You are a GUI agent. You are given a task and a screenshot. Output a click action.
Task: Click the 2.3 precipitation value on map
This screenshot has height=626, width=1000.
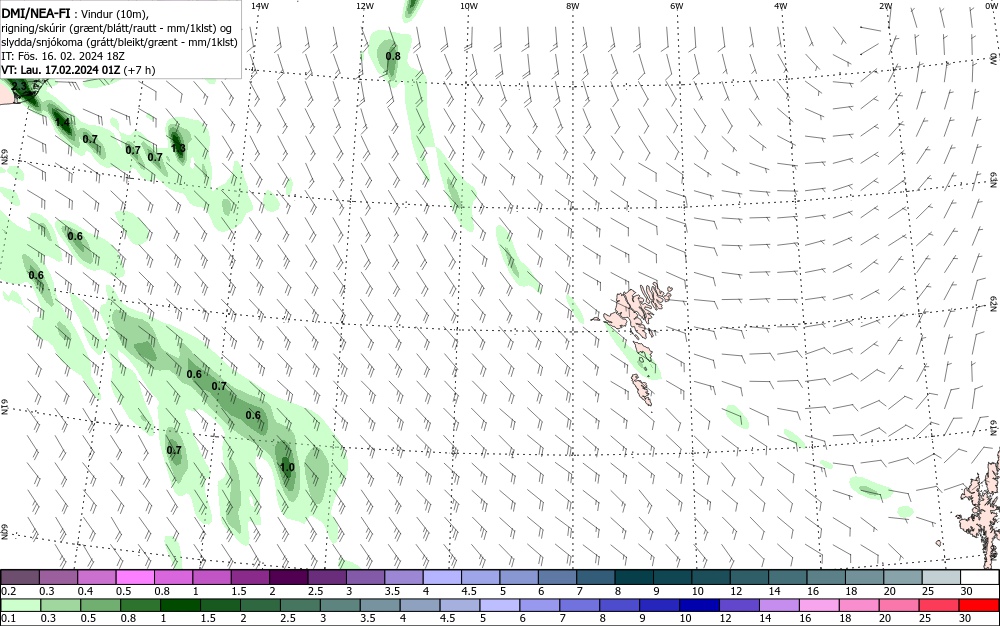tap(19, 87)
